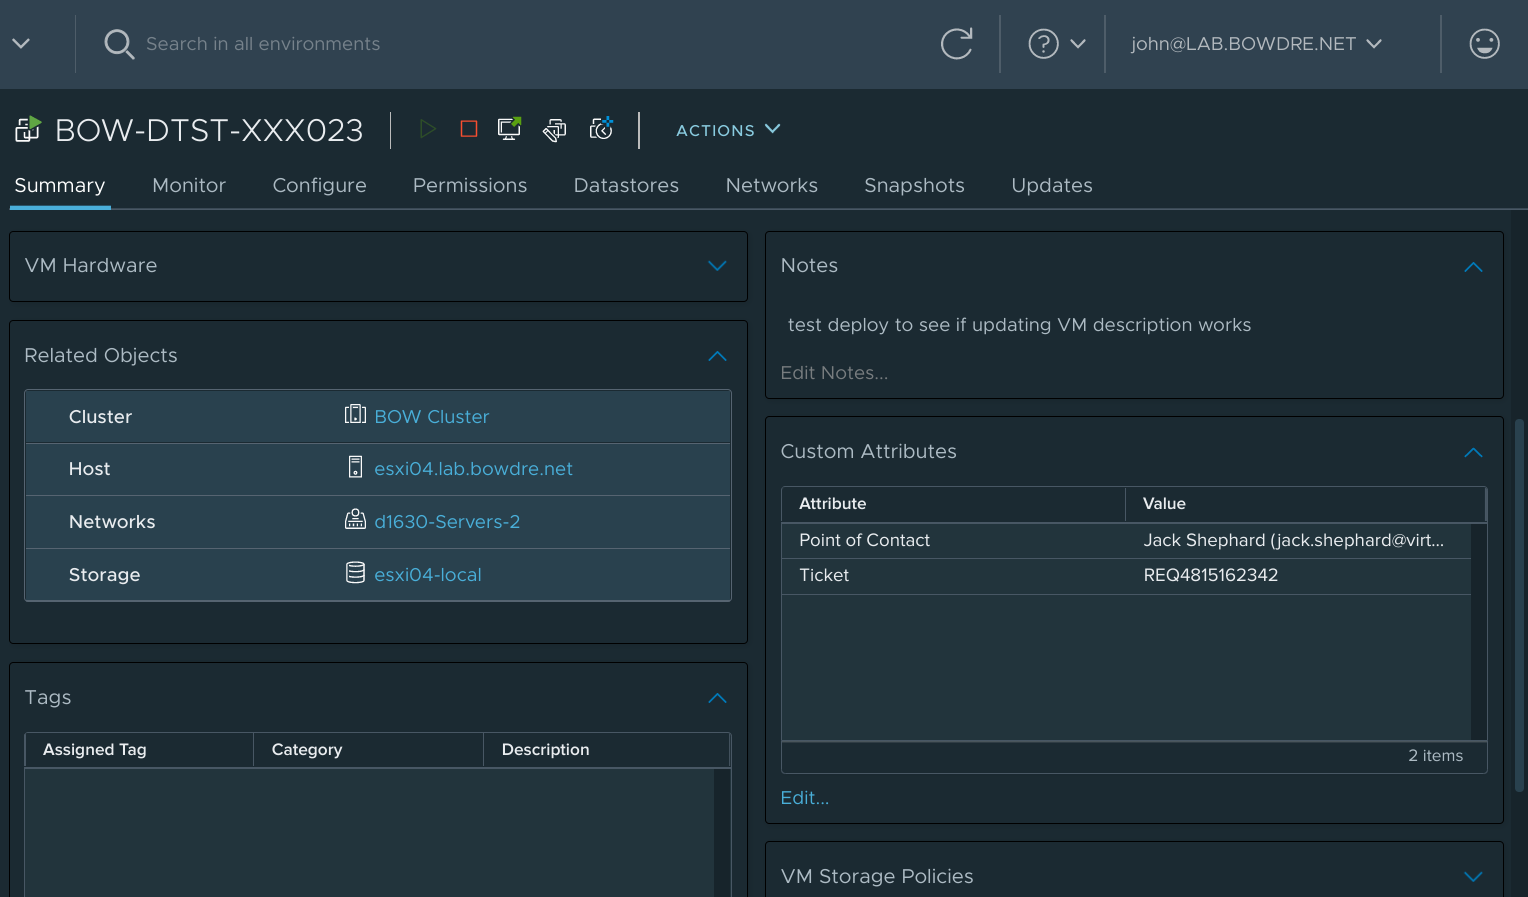The image size is (1528, 897).
Task: Sort tags by Description column
Action: [x=606, y=750]
